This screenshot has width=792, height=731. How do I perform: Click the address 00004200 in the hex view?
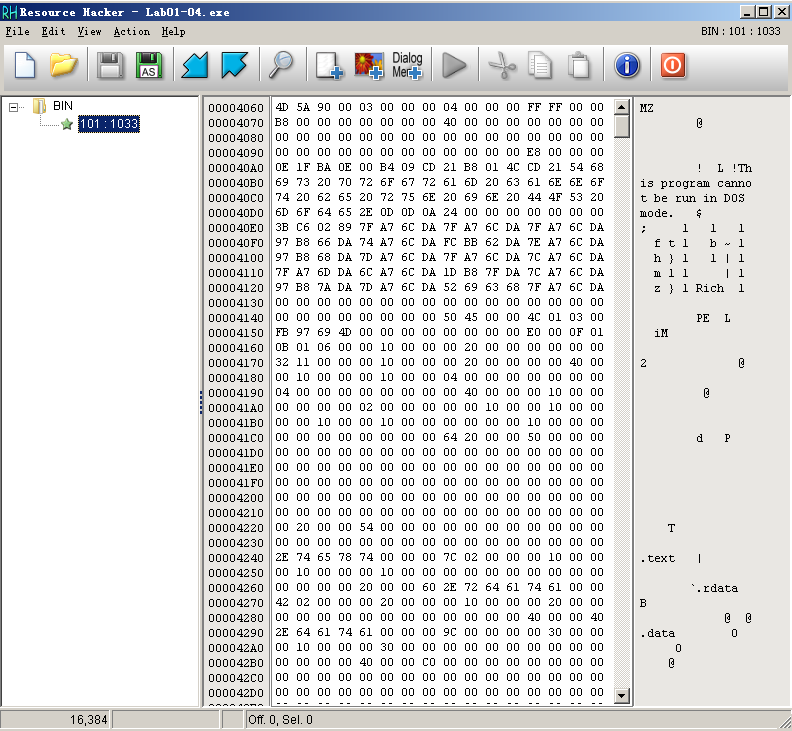click(236, 498)
